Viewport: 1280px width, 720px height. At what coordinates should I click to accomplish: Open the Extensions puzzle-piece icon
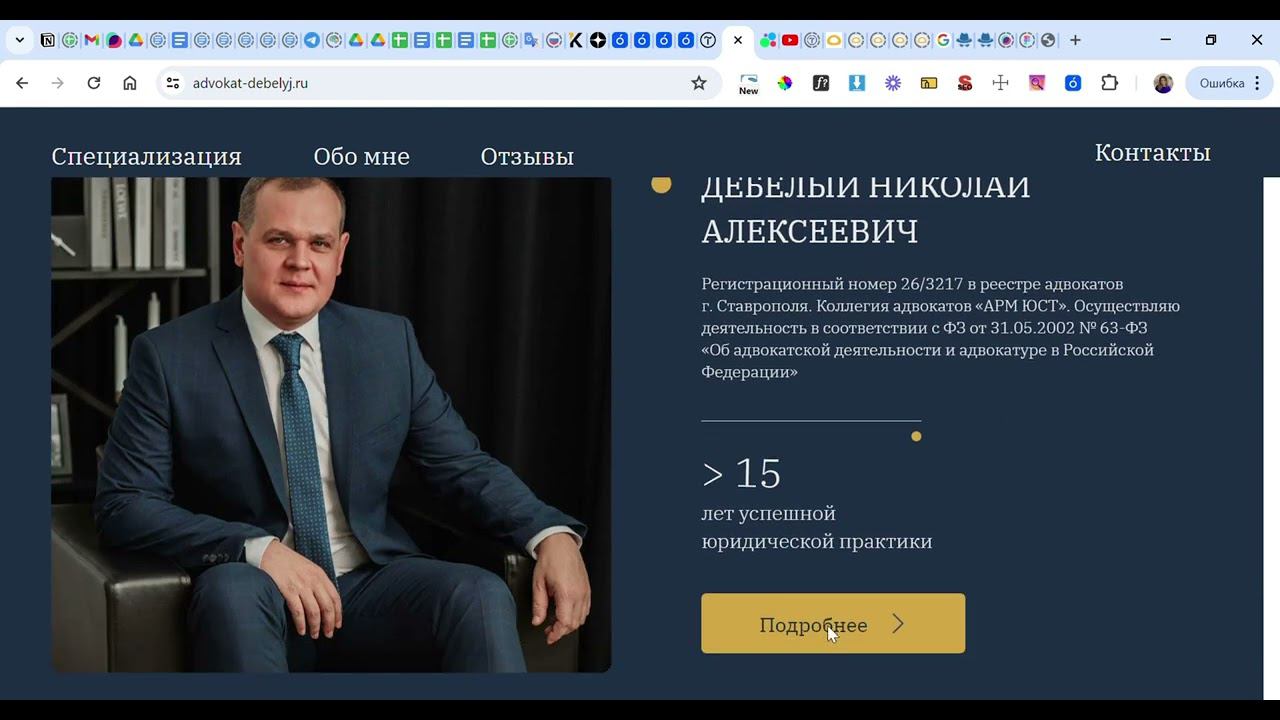click(x=1109, y=83)
